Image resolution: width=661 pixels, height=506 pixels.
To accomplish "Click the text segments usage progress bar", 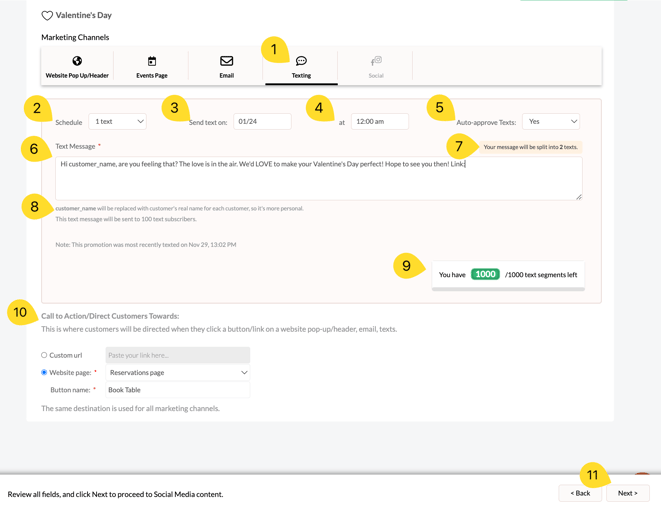I will [508, 289].
